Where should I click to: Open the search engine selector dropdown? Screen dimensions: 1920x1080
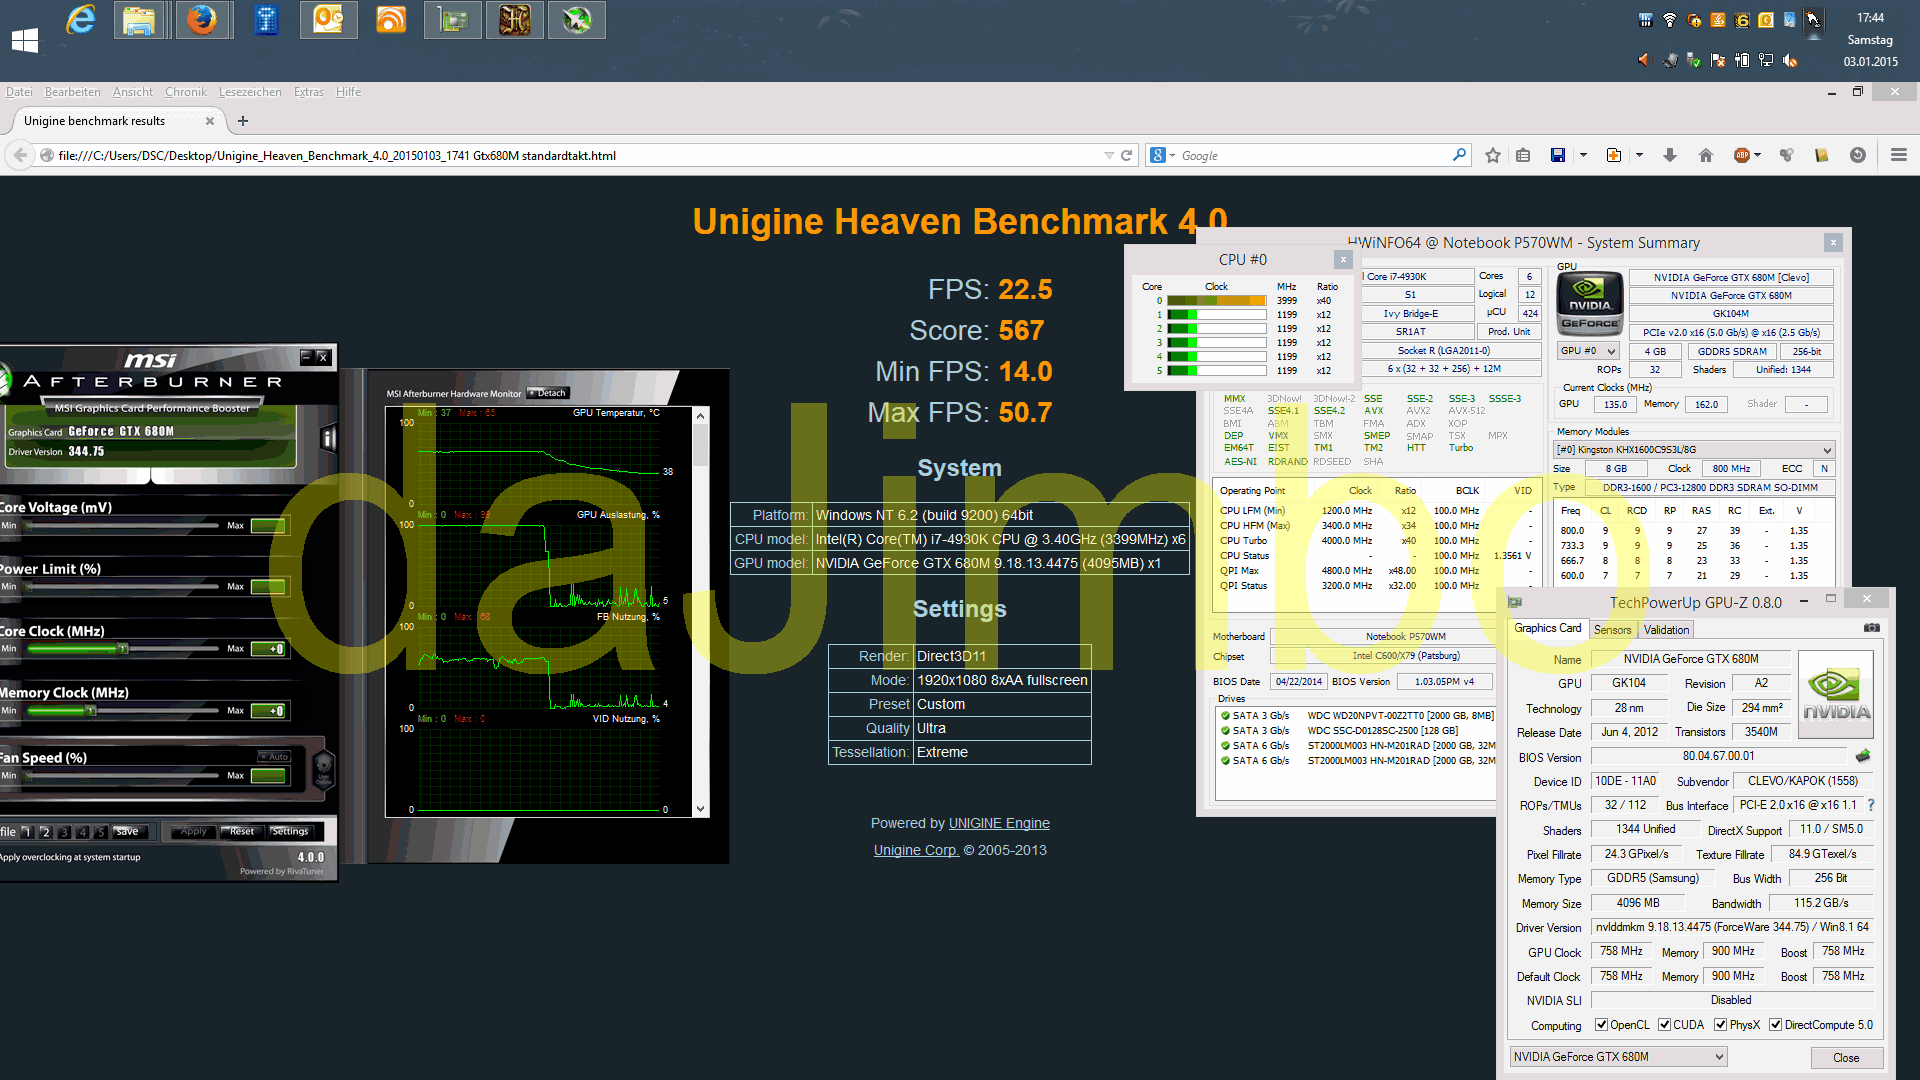1163,155
